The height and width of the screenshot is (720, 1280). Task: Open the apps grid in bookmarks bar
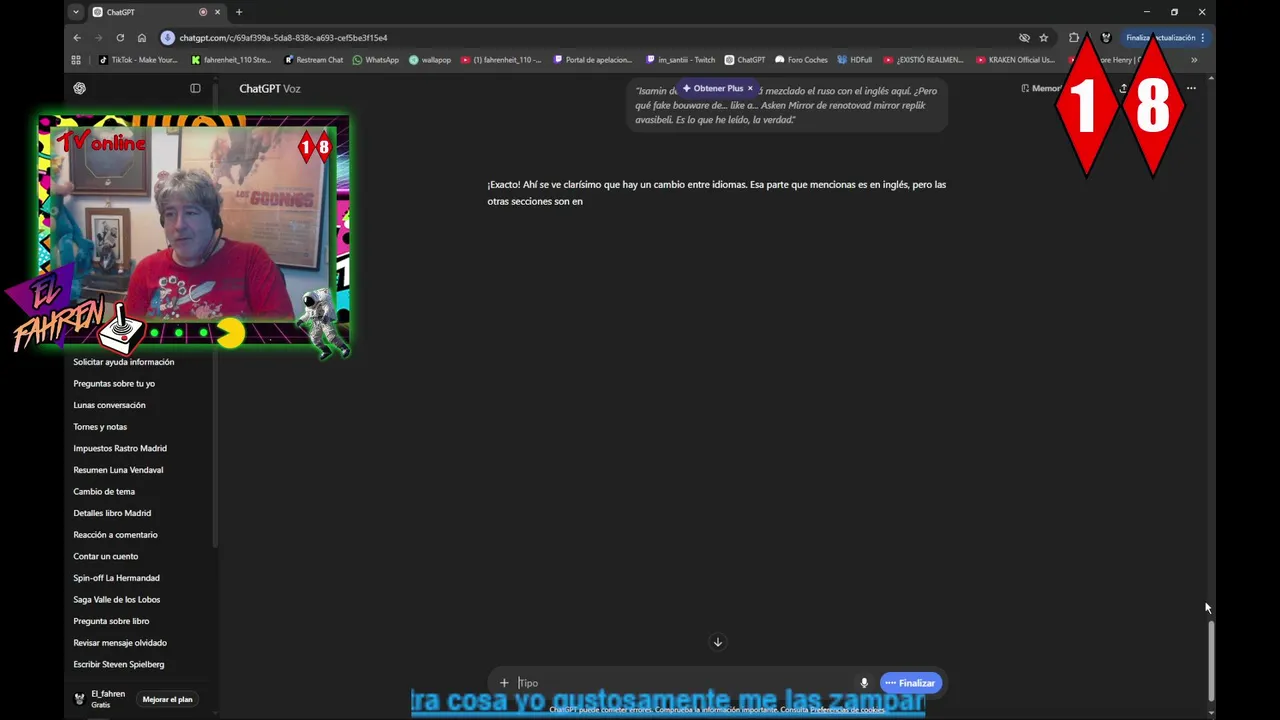point(76,60)
